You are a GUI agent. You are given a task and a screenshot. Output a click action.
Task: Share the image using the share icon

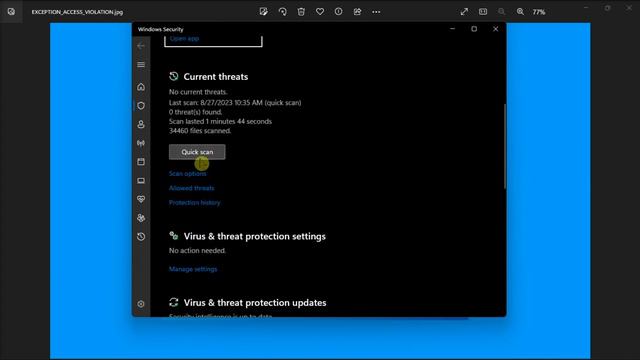click(357, 11)
